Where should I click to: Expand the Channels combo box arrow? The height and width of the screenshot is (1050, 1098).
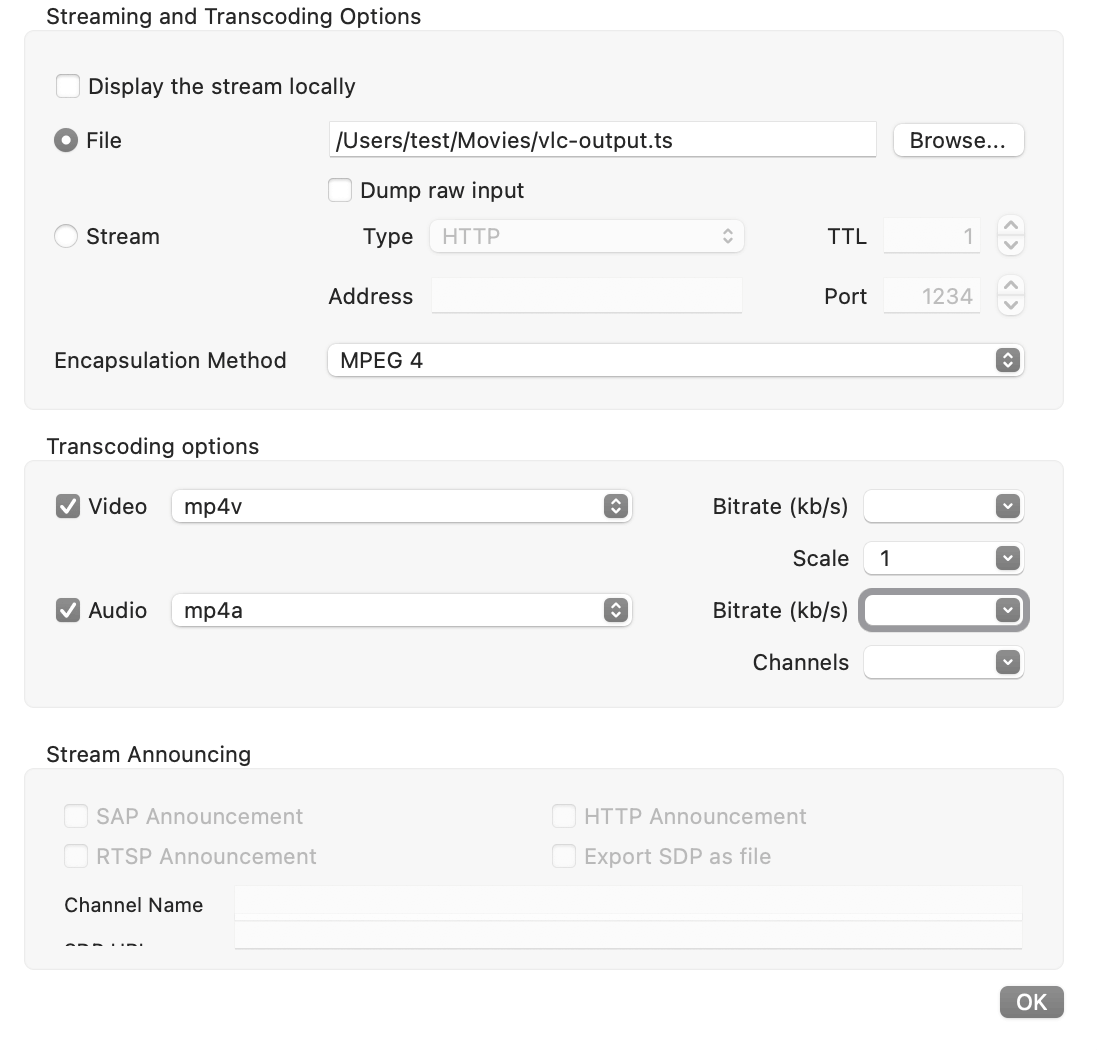pyautogui.click(x=1007, y=663)
